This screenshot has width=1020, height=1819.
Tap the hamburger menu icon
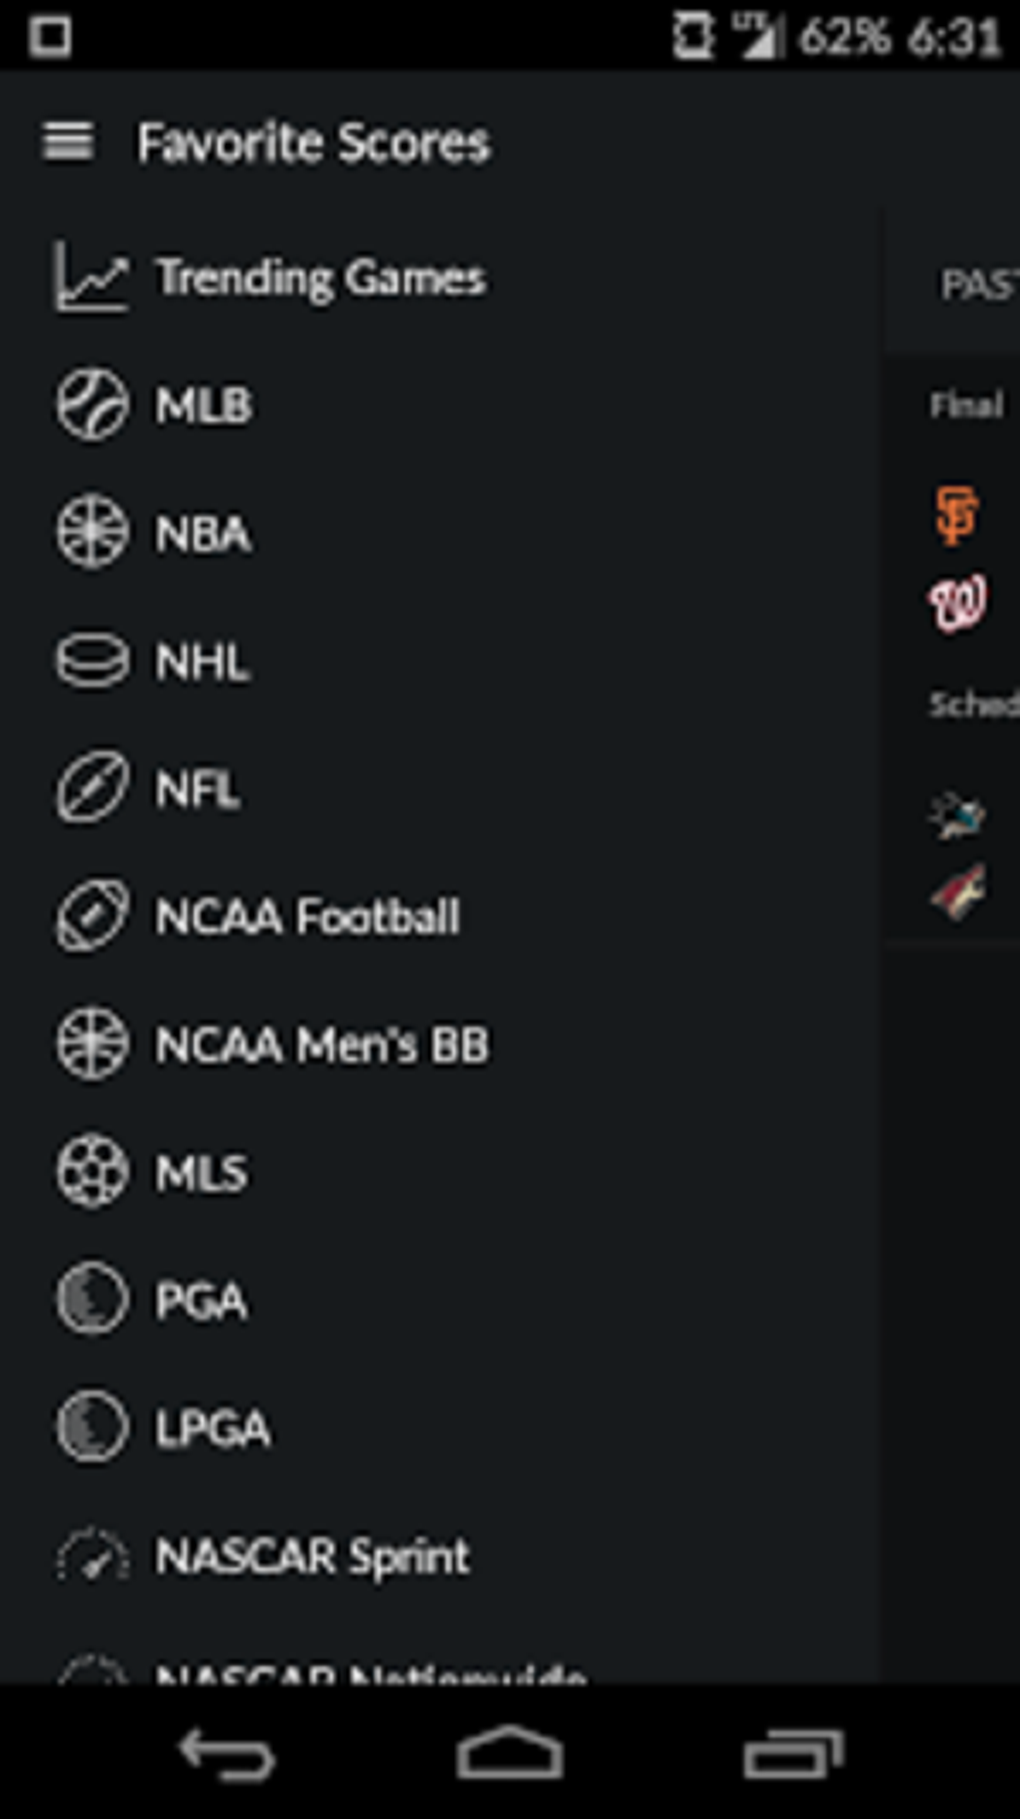[68, 142]
